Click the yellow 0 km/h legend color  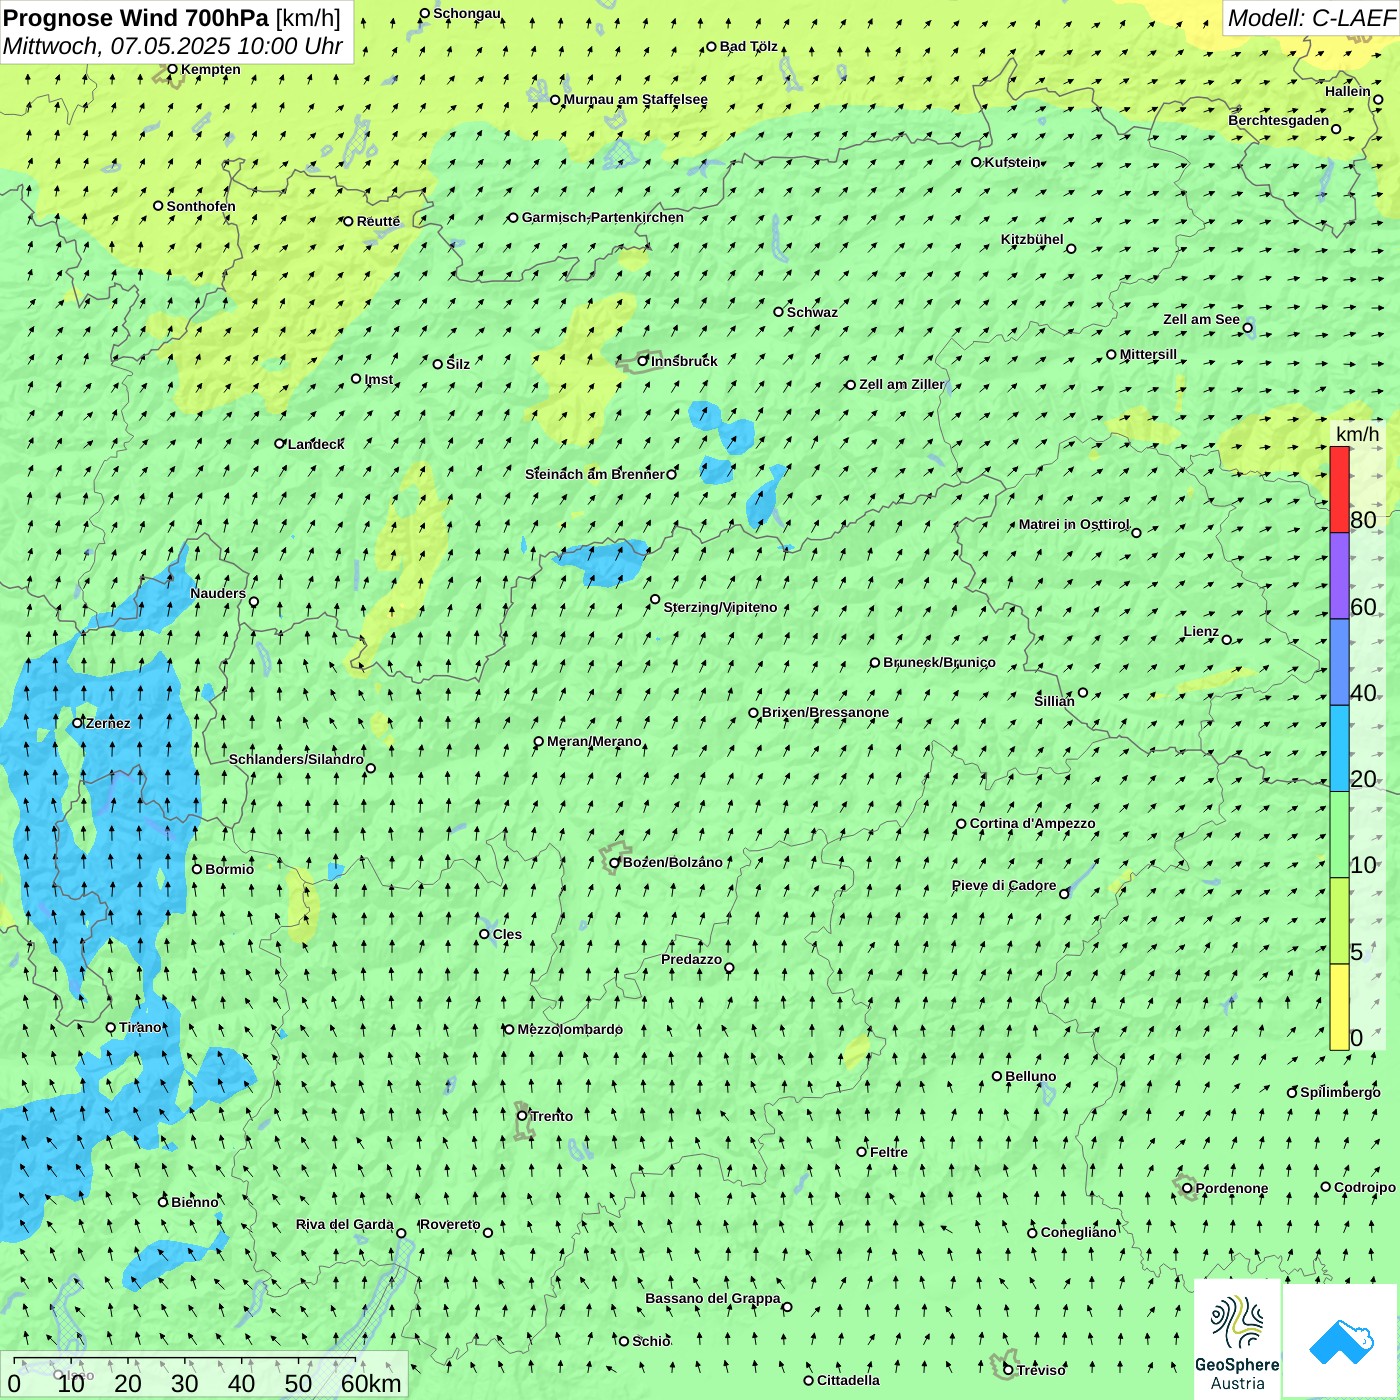(1339, 1007)
